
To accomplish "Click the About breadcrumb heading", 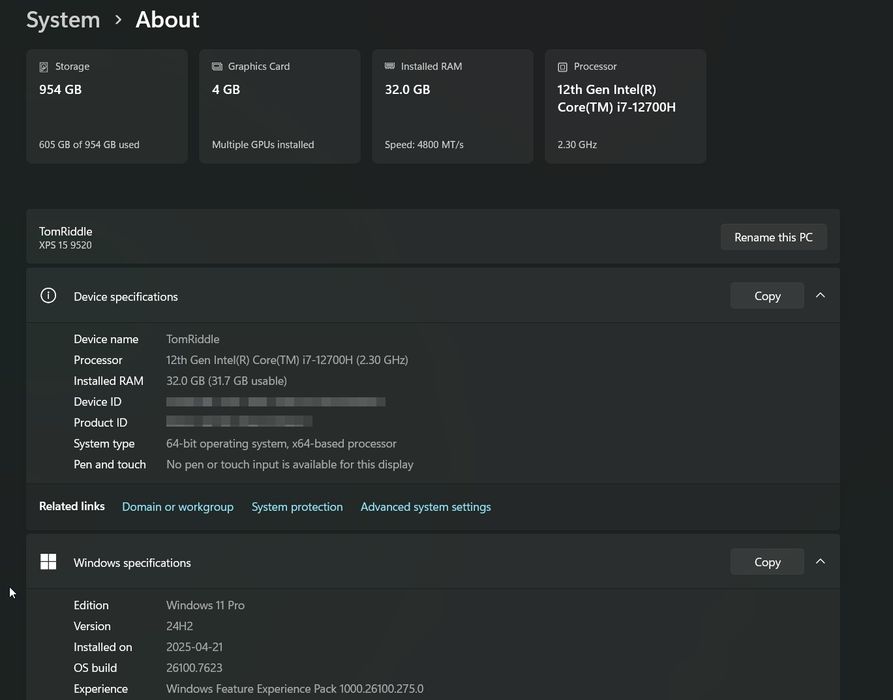I will (x=167, y=20).
